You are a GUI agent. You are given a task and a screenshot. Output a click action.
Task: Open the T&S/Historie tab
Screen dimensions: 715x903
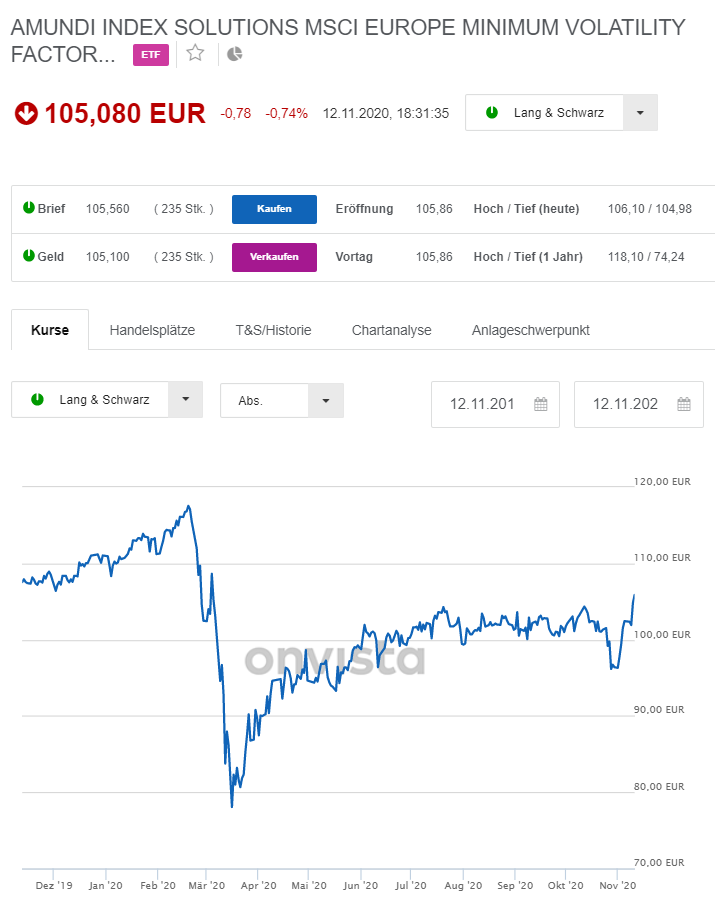pos(273,330)
